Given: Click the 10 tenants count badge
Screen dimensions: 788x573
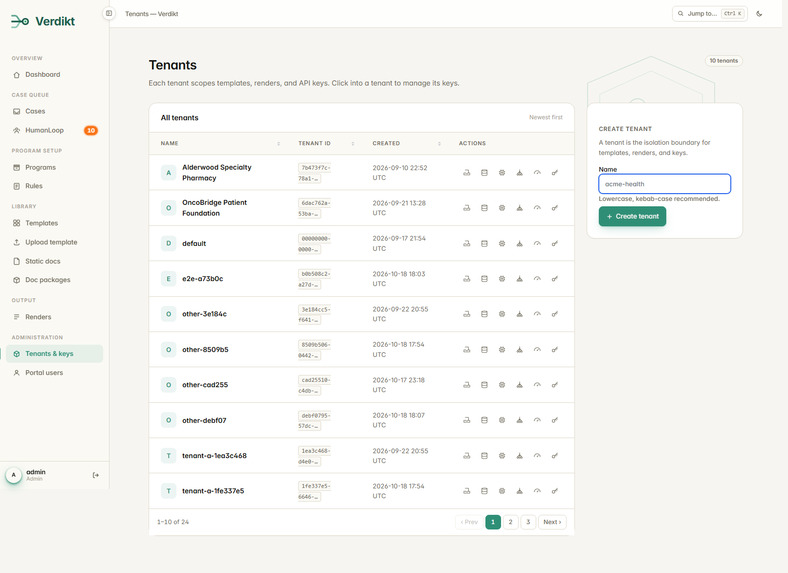Looking at the screenshot, I should [724, 61].
